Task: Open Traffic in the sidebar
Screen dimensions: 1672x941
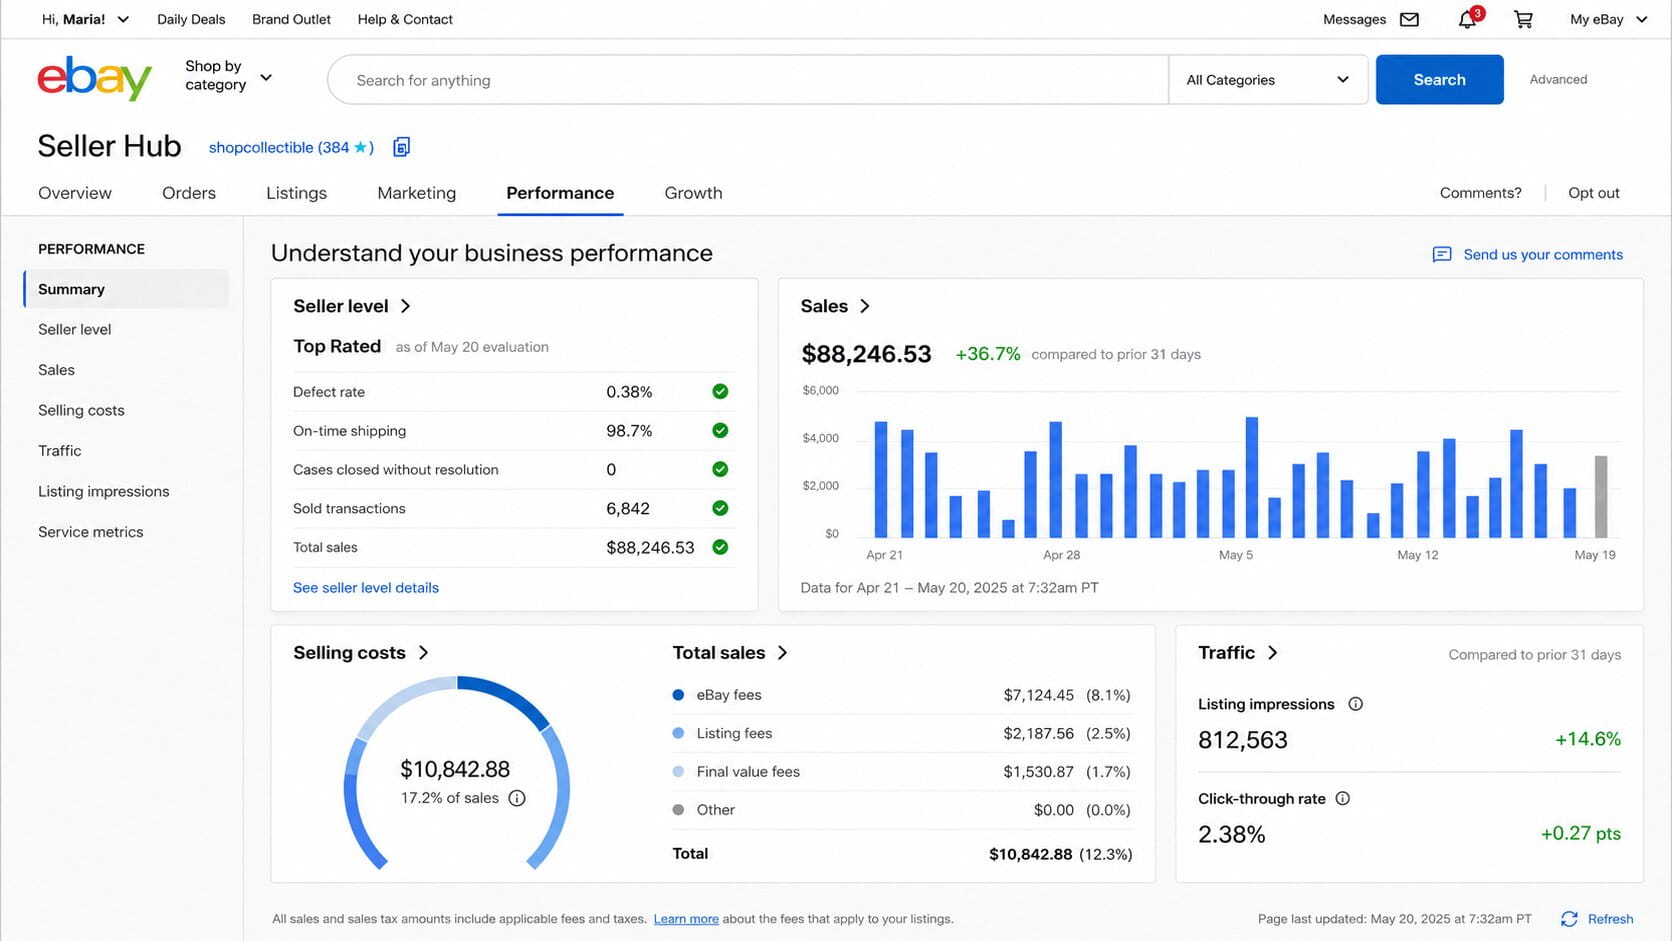Action: pos(60,451)
